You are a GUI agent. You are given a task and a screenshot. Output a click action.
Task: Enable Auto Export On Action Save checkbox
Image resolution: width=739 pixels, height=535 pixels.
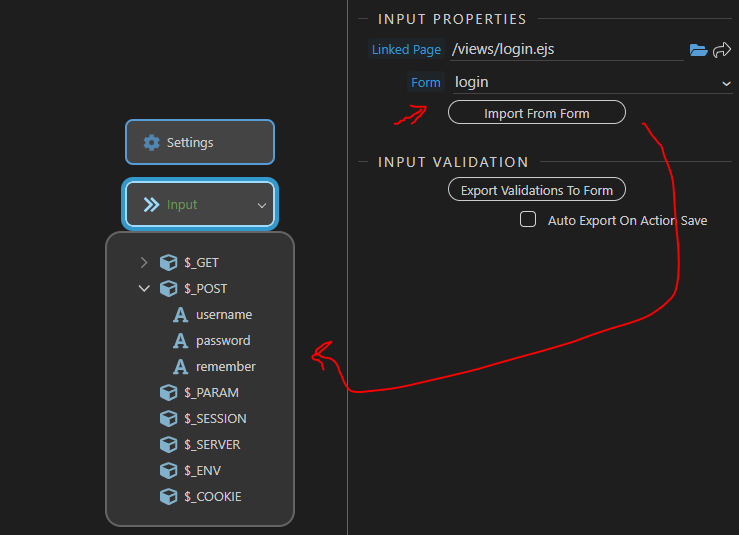[x=528, y=219]
